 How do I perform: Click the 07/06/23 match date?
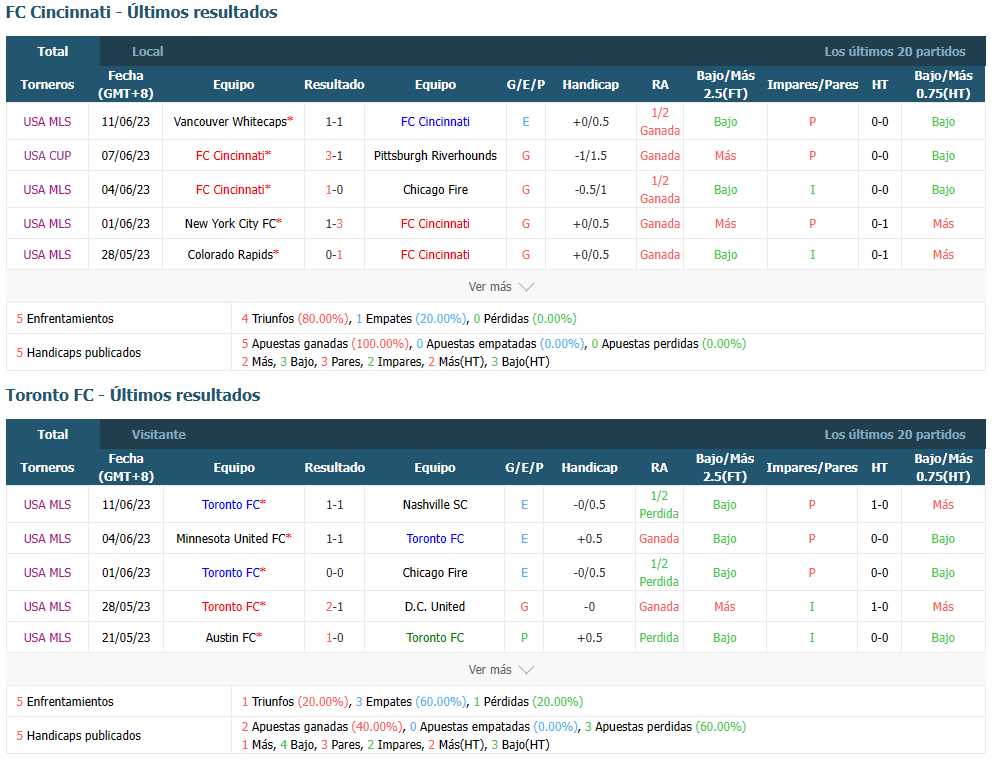[x=126, y=155]
